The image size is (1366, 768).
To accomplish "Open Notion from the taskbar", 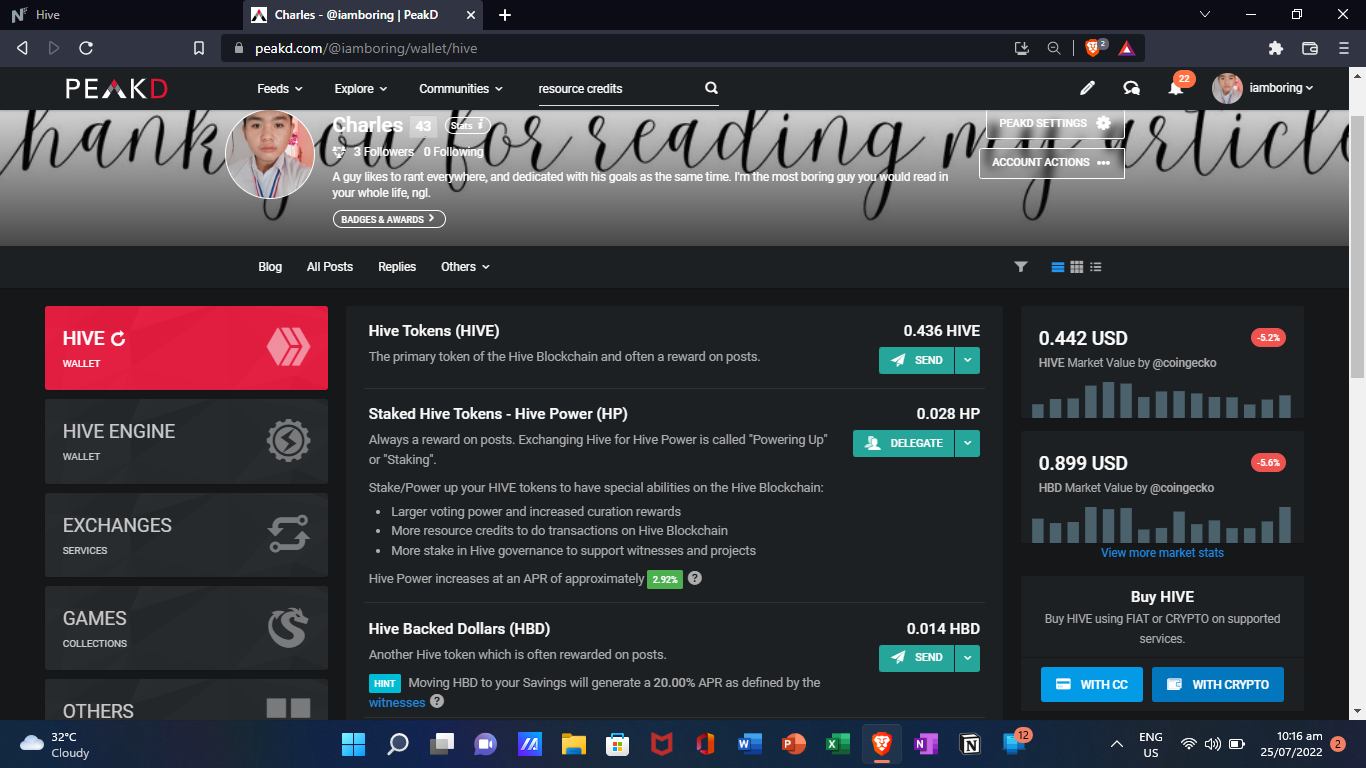I will click(x=969, y=744).
